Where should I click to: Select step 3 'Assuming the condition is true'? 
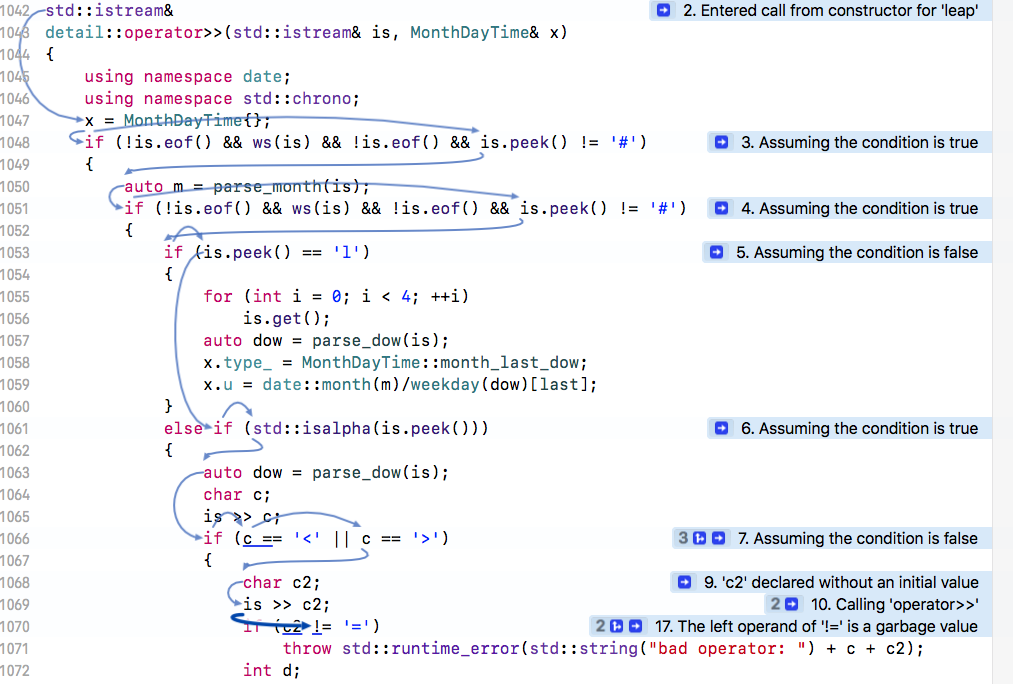pos(859,142)
